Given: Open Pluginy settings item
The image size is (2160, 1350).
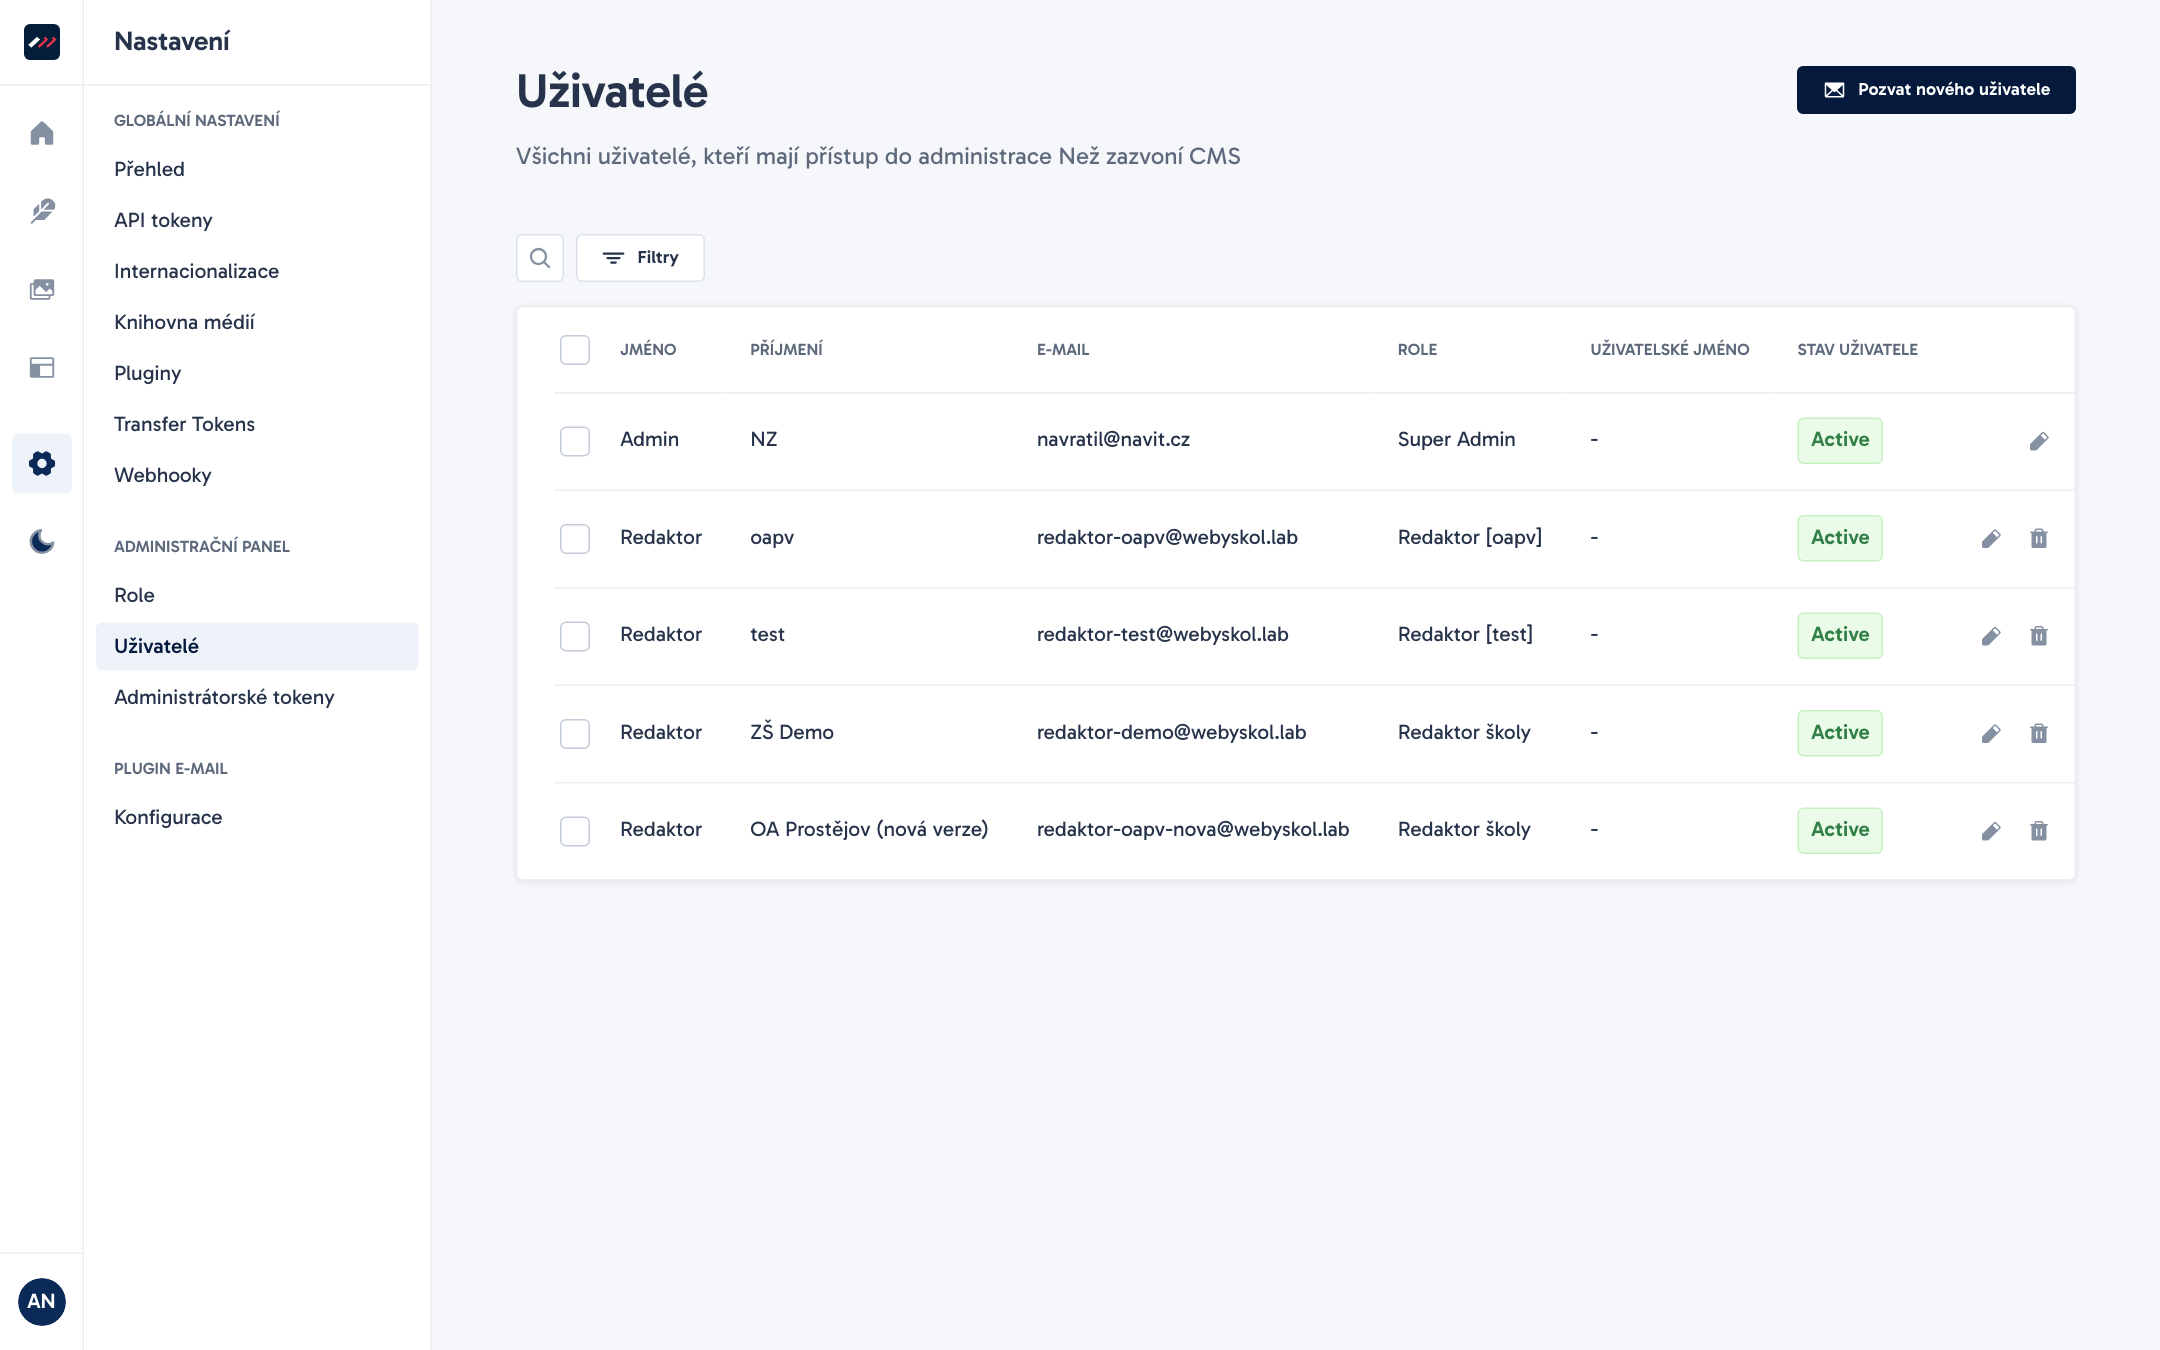Looking at the screenshot, I should (257, 373).
